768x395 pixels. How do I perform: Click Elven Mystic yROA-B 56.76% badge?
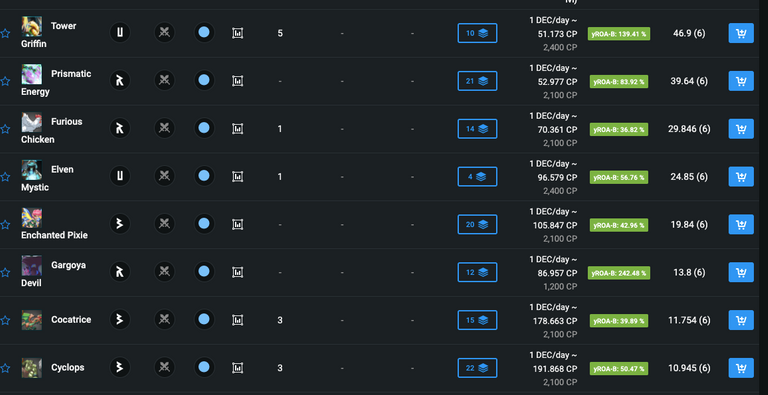pos(619,177)
